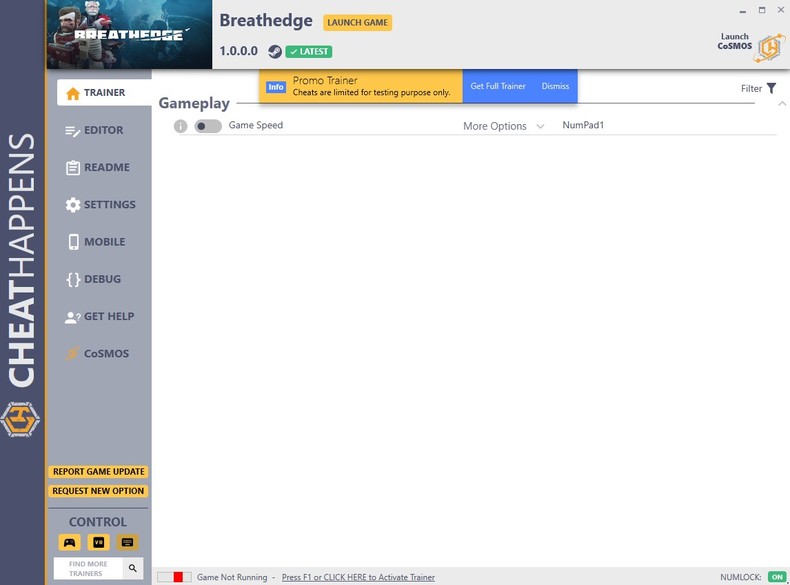
Task: Click the CONTROL heading
Action: point(98,522)
